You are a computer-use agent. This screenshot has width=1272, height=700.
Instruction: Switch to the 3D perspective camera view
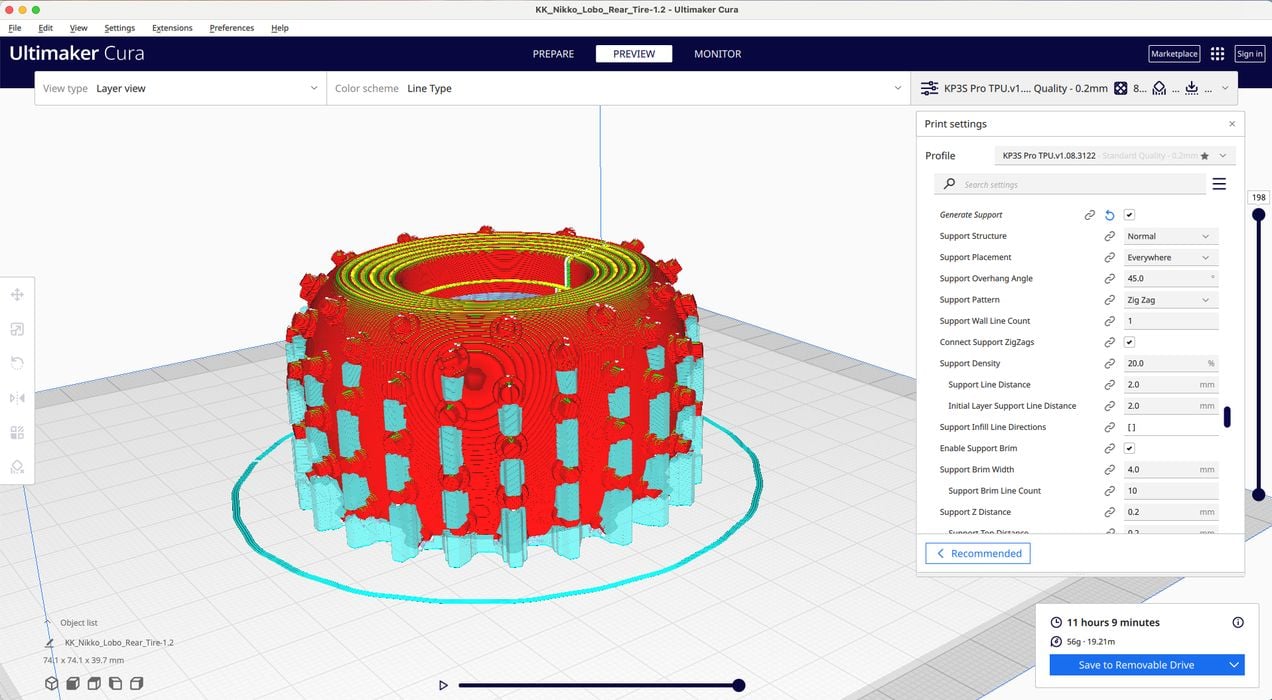(52, 684)
